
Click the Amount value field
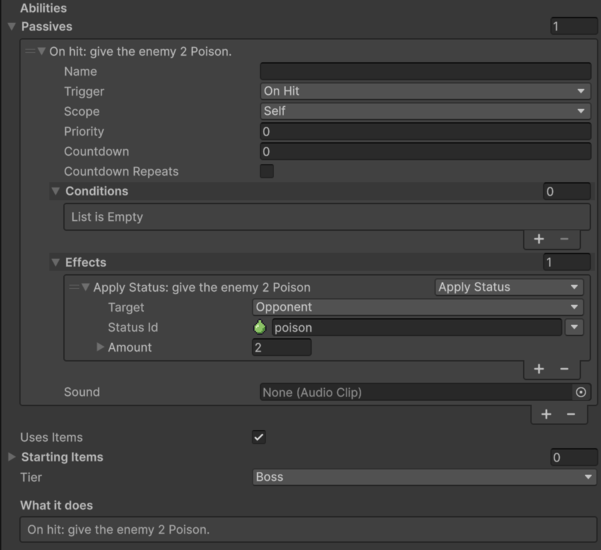[x=282, y=347]
